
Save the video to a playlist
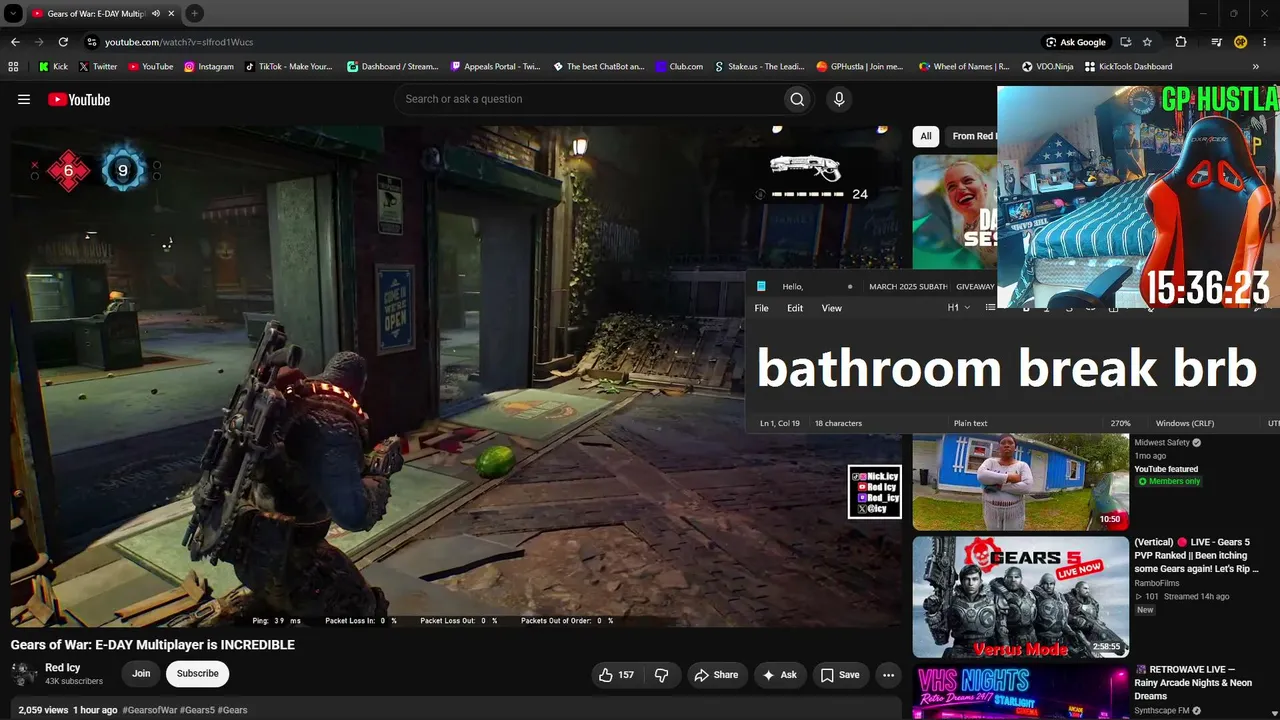pyautogui.click(x=840, y=675)
